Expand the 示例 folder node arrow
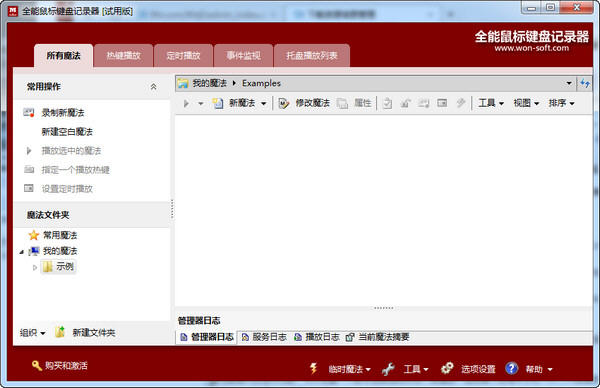600x388 pixels. [x=34, y=267]
